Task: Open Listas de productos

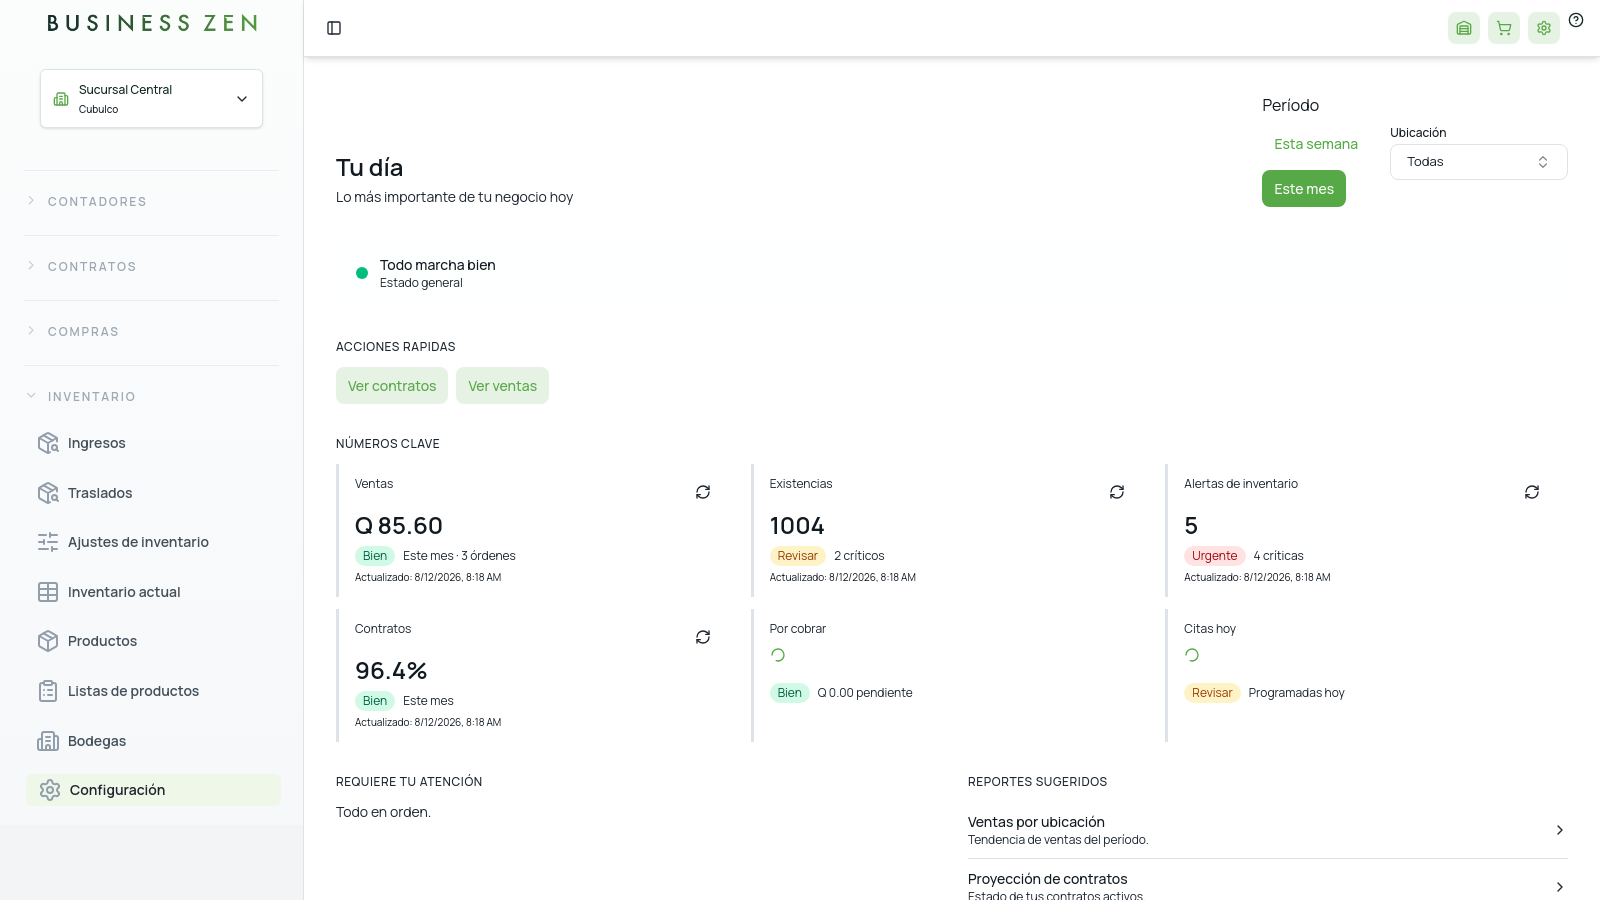Action: click(x=153, y=691)
